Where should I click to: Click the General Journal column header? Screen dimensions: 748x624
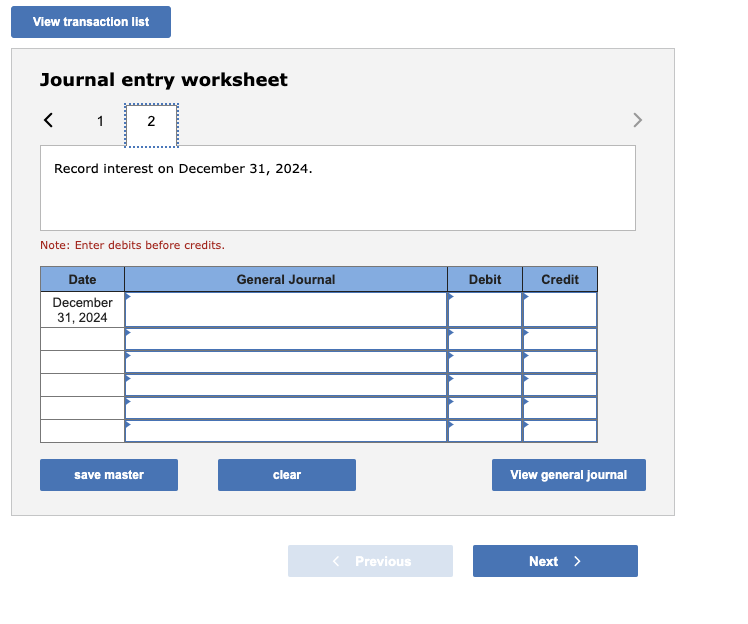(286, 280)
